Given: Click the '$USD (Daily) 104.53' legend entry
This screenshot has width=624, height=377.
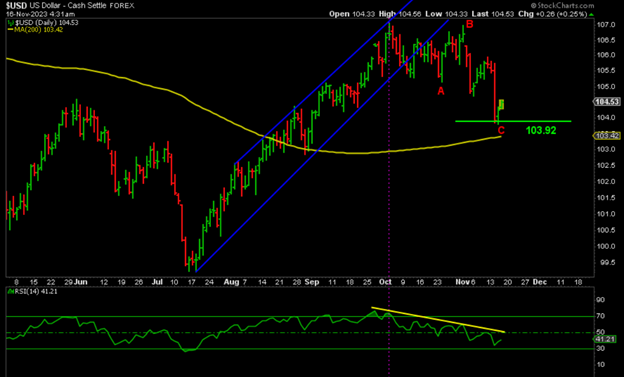Looking at the screenshot, I should 43,23.
